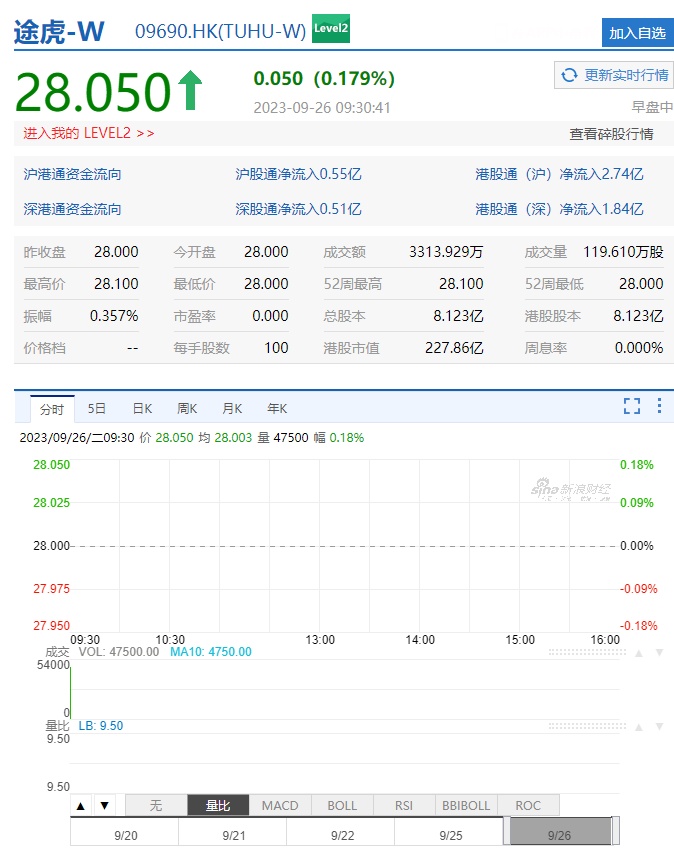674x860 pixels.
Task: Click 9/20 on the date range bar
Action: click(126, 836)
